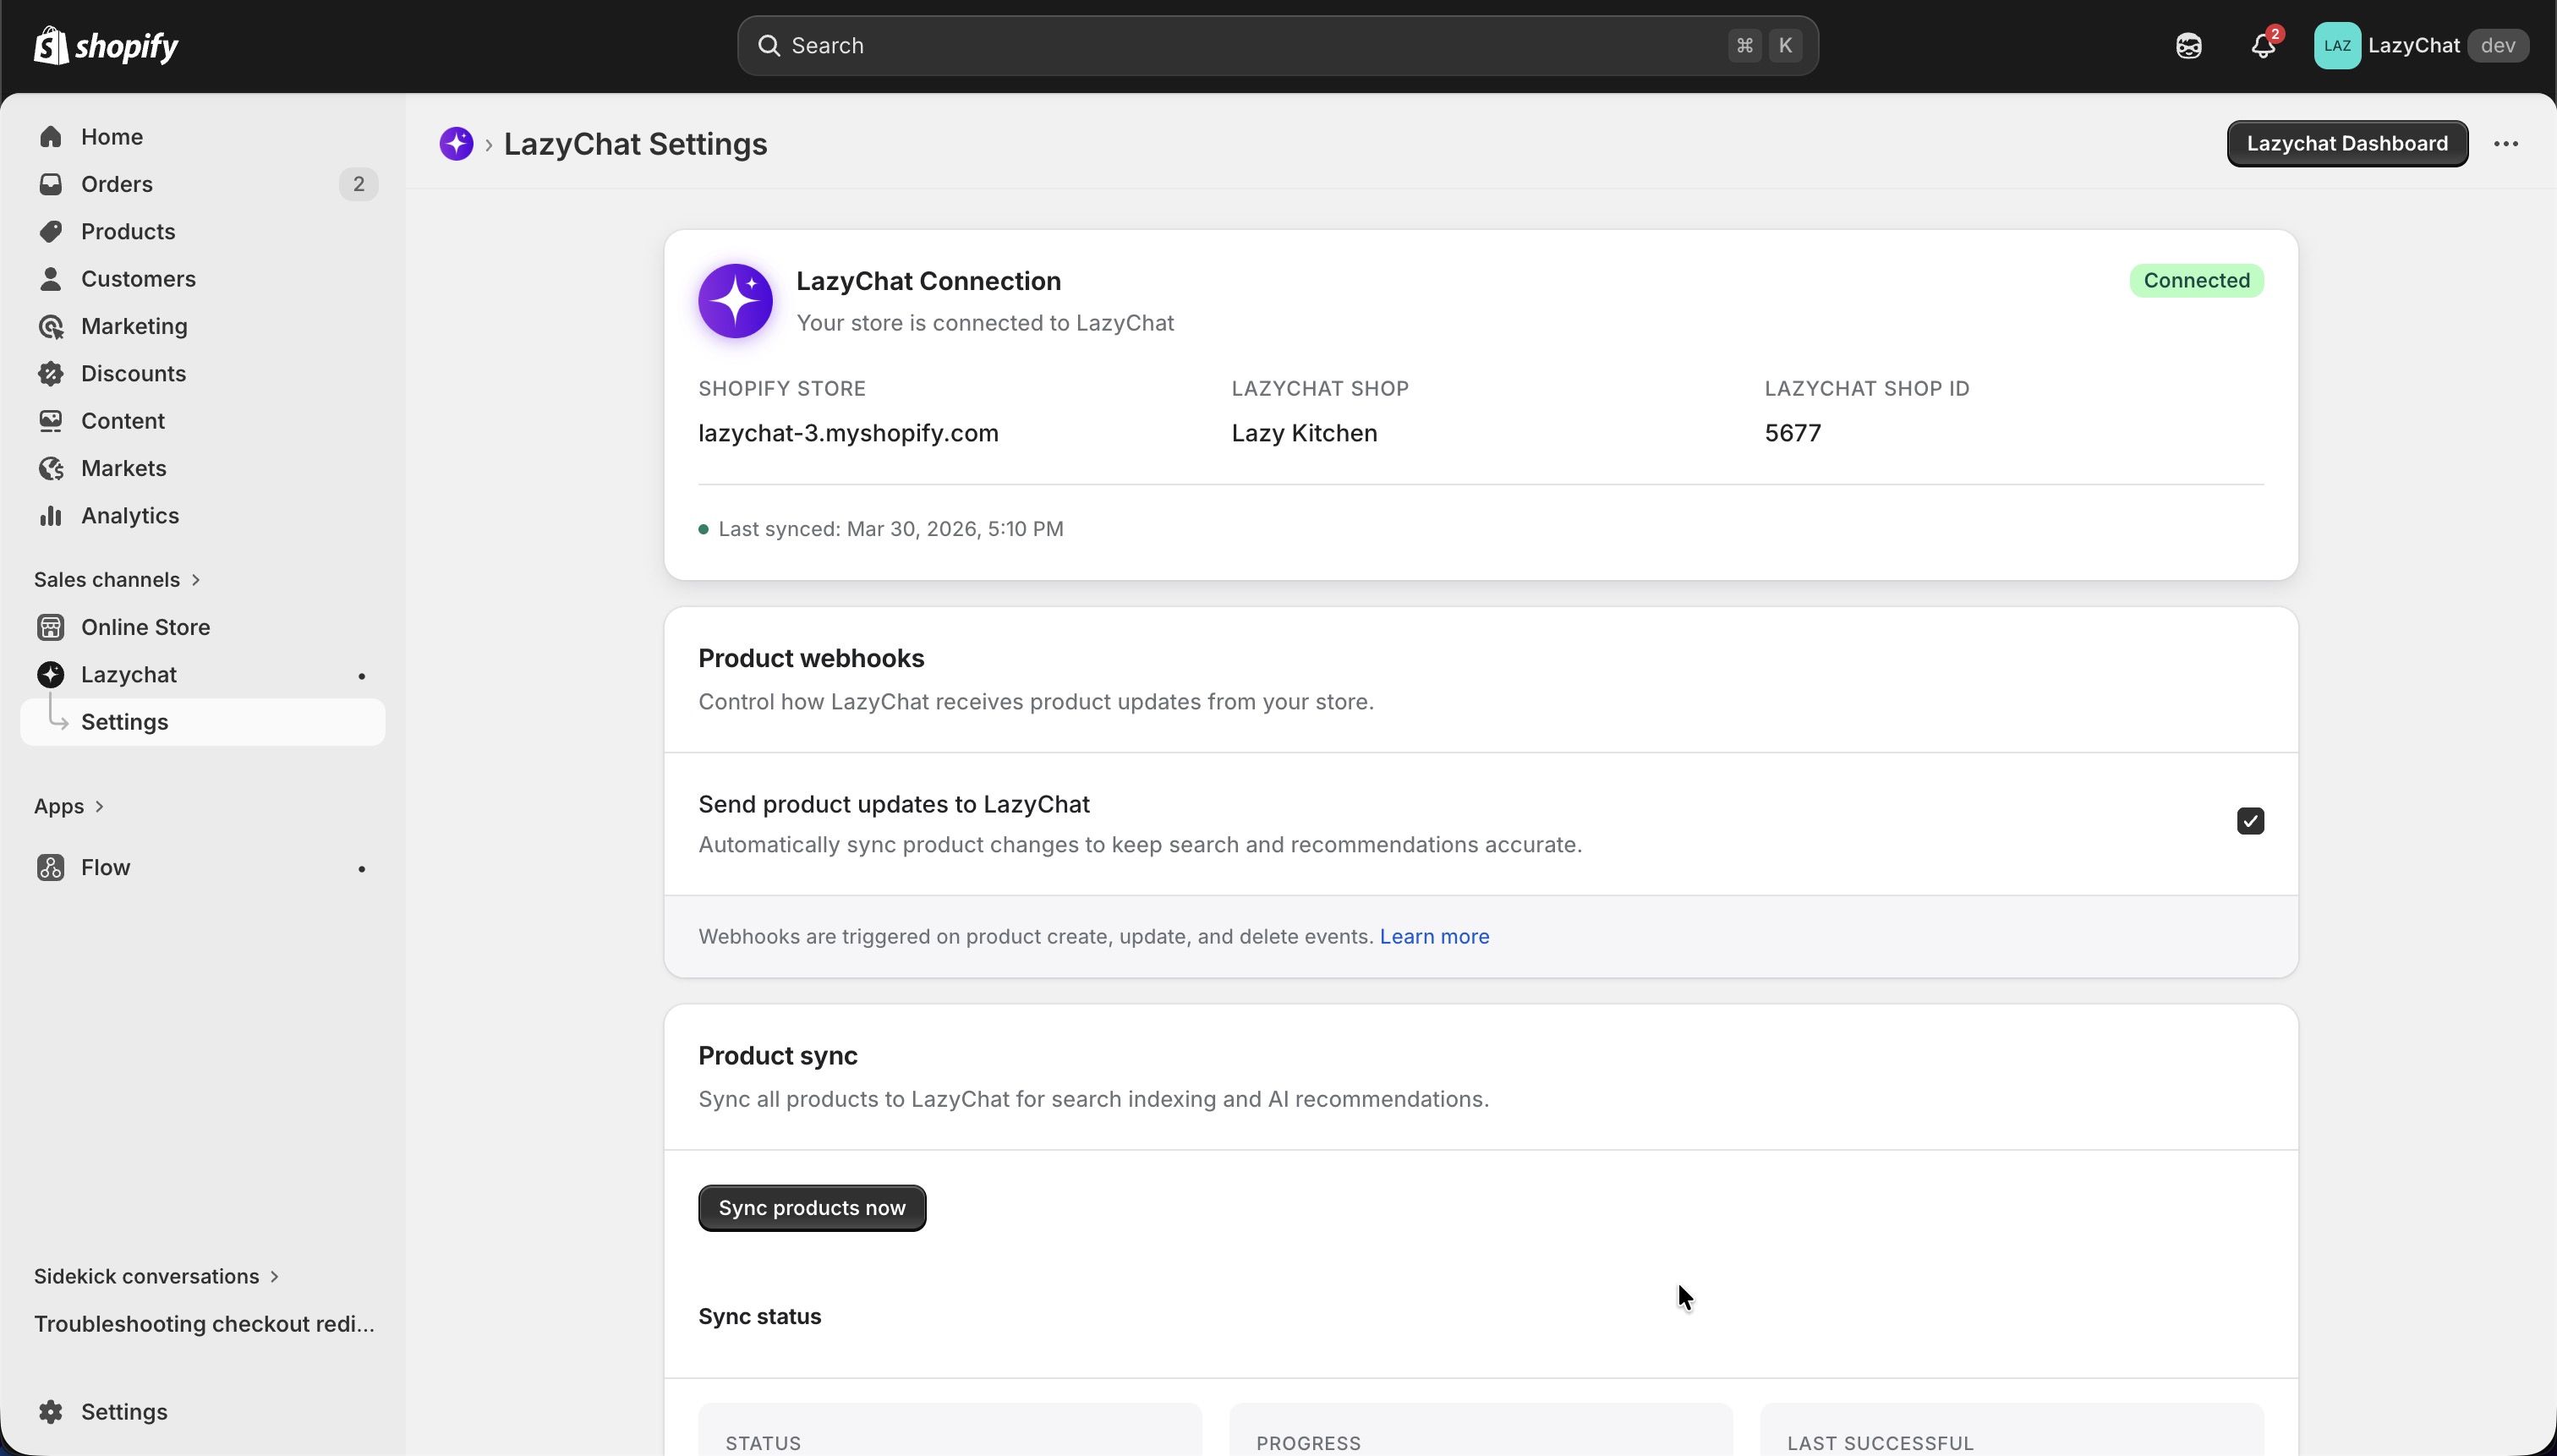Image resolution: width=2557 pixels, height=1456 pixels.
Task: Expand Sidekick conversations list
Action: pos(156,1276)
